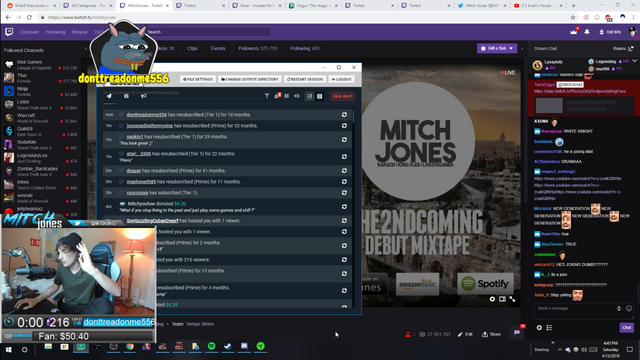Open chat settings gear
The image size is (640, 360).
pyautogui.click(x=539, y=327)
